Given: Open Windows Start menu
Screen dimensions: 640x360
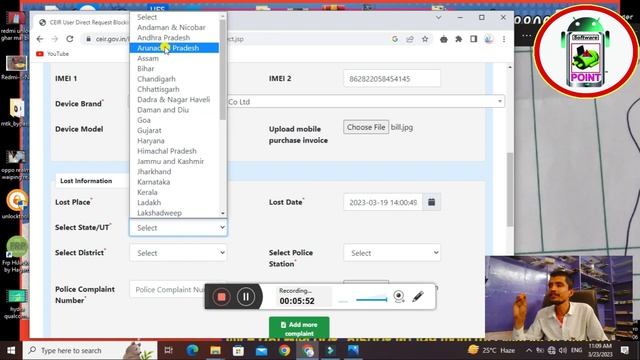Looking at the screenshot, I should point(11,350).
